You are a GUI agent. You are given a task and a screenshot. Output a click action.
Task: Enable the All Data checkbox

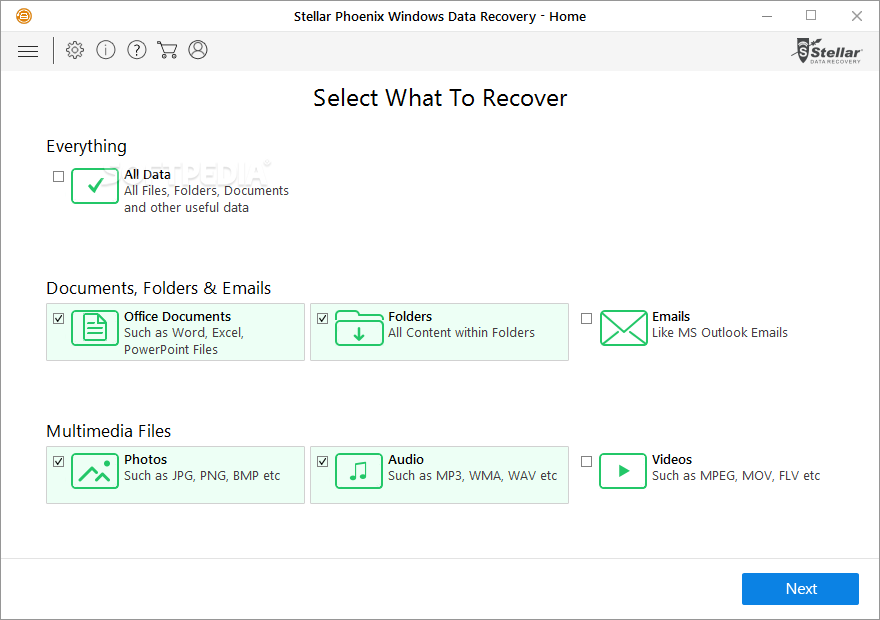click(58, 176)
